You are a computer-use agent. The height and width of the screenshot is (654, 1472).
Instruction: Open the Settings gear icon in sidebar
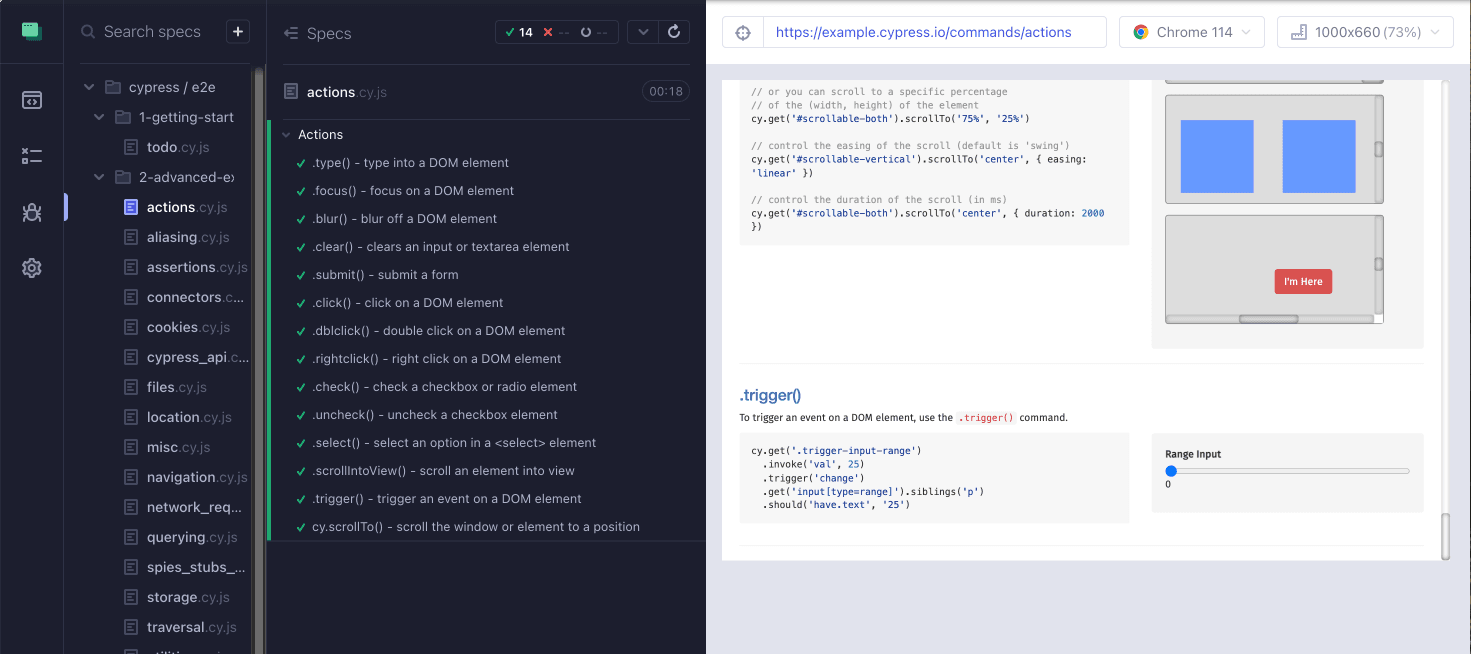(31, 268)
